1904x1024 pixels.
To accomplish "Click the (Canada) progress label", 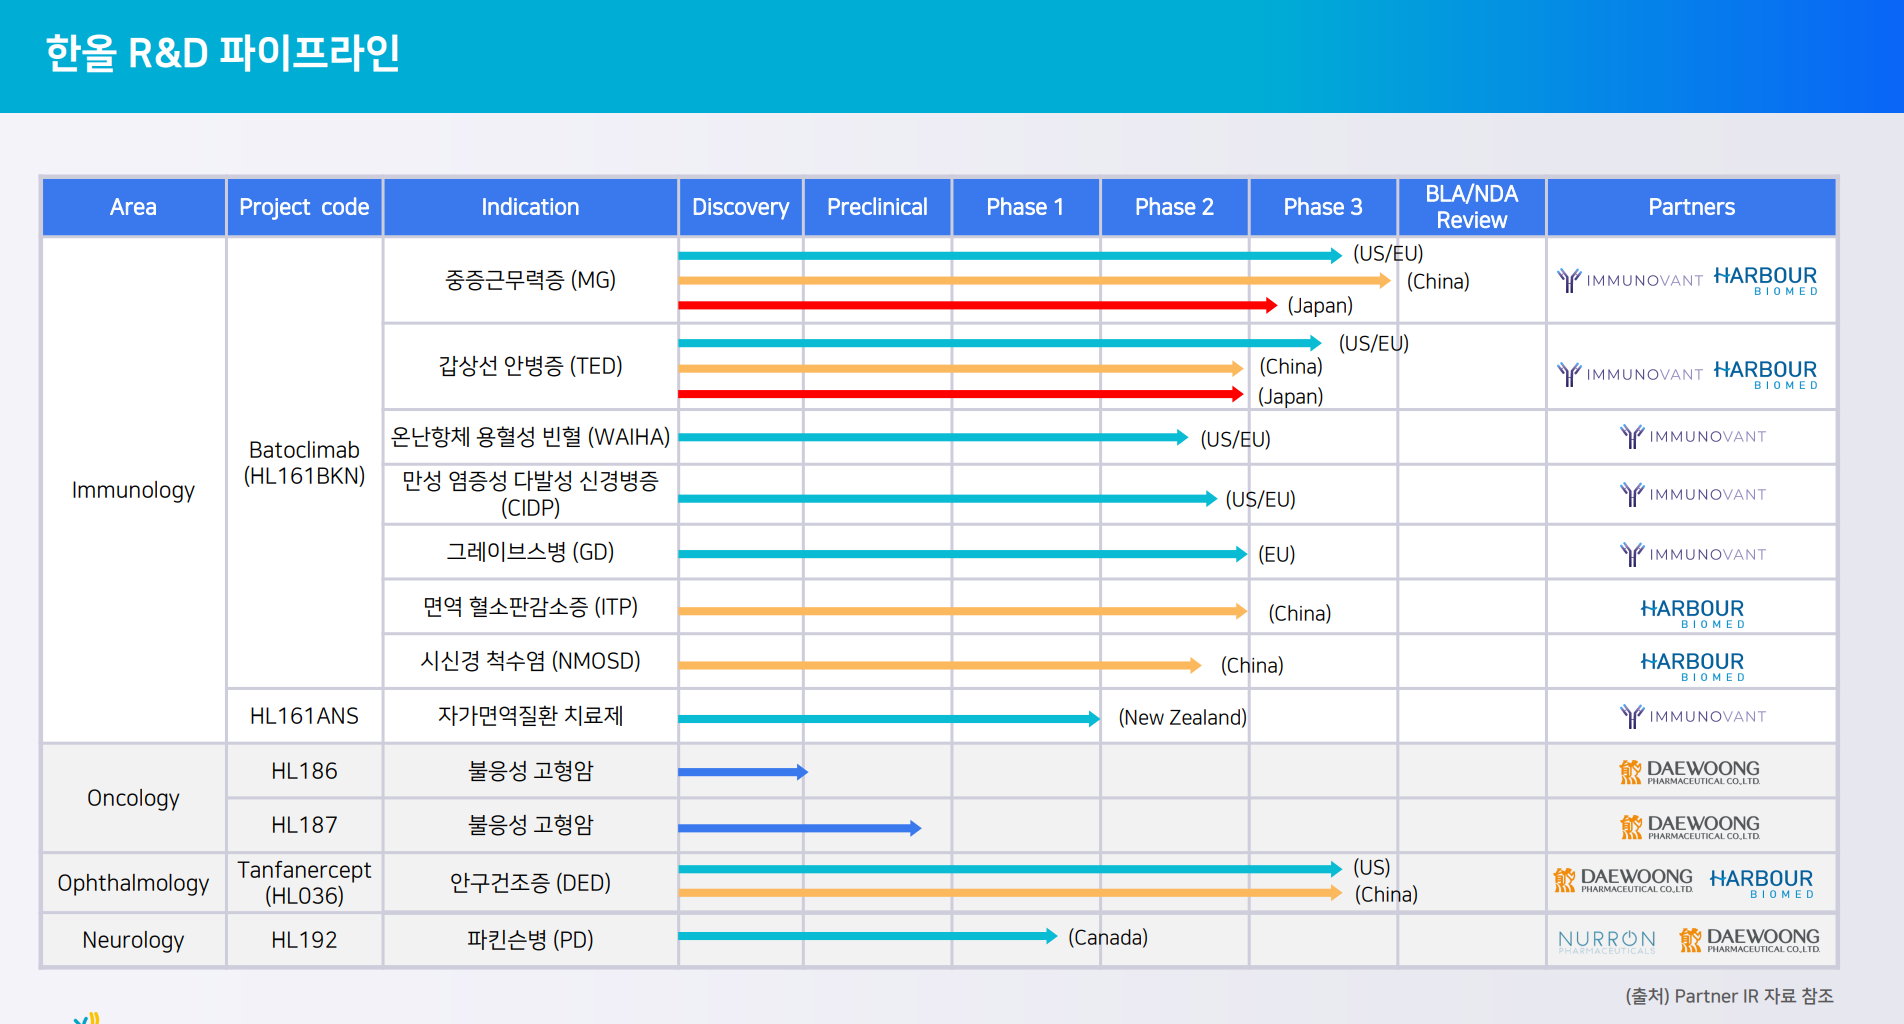I will coord(1108,937).
